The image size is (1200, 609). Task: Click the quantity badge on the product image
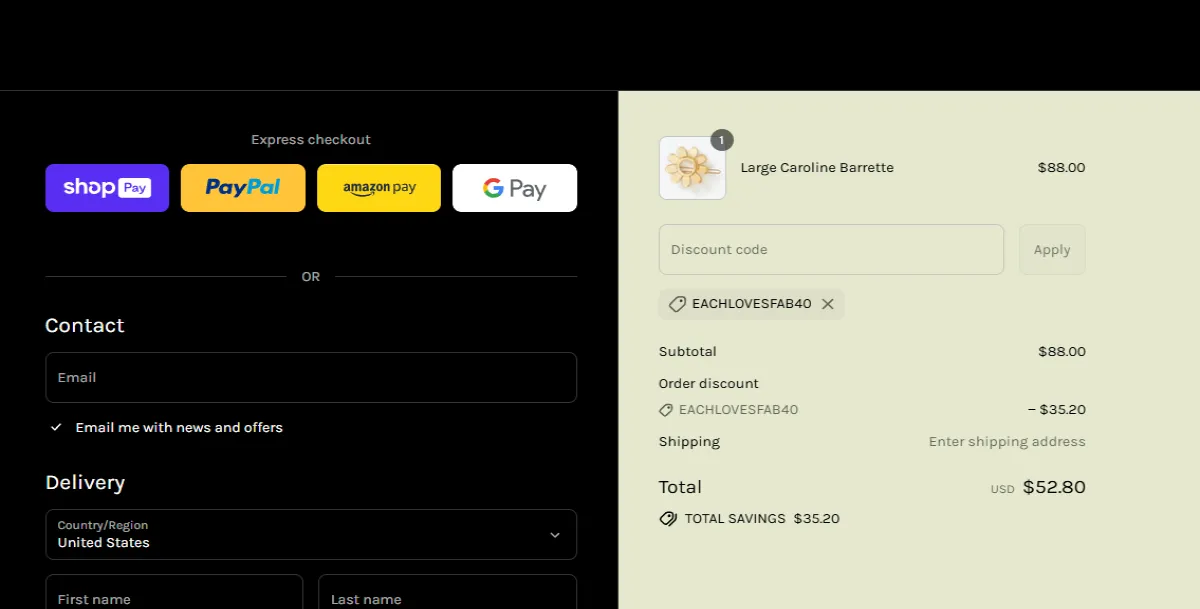721,140
